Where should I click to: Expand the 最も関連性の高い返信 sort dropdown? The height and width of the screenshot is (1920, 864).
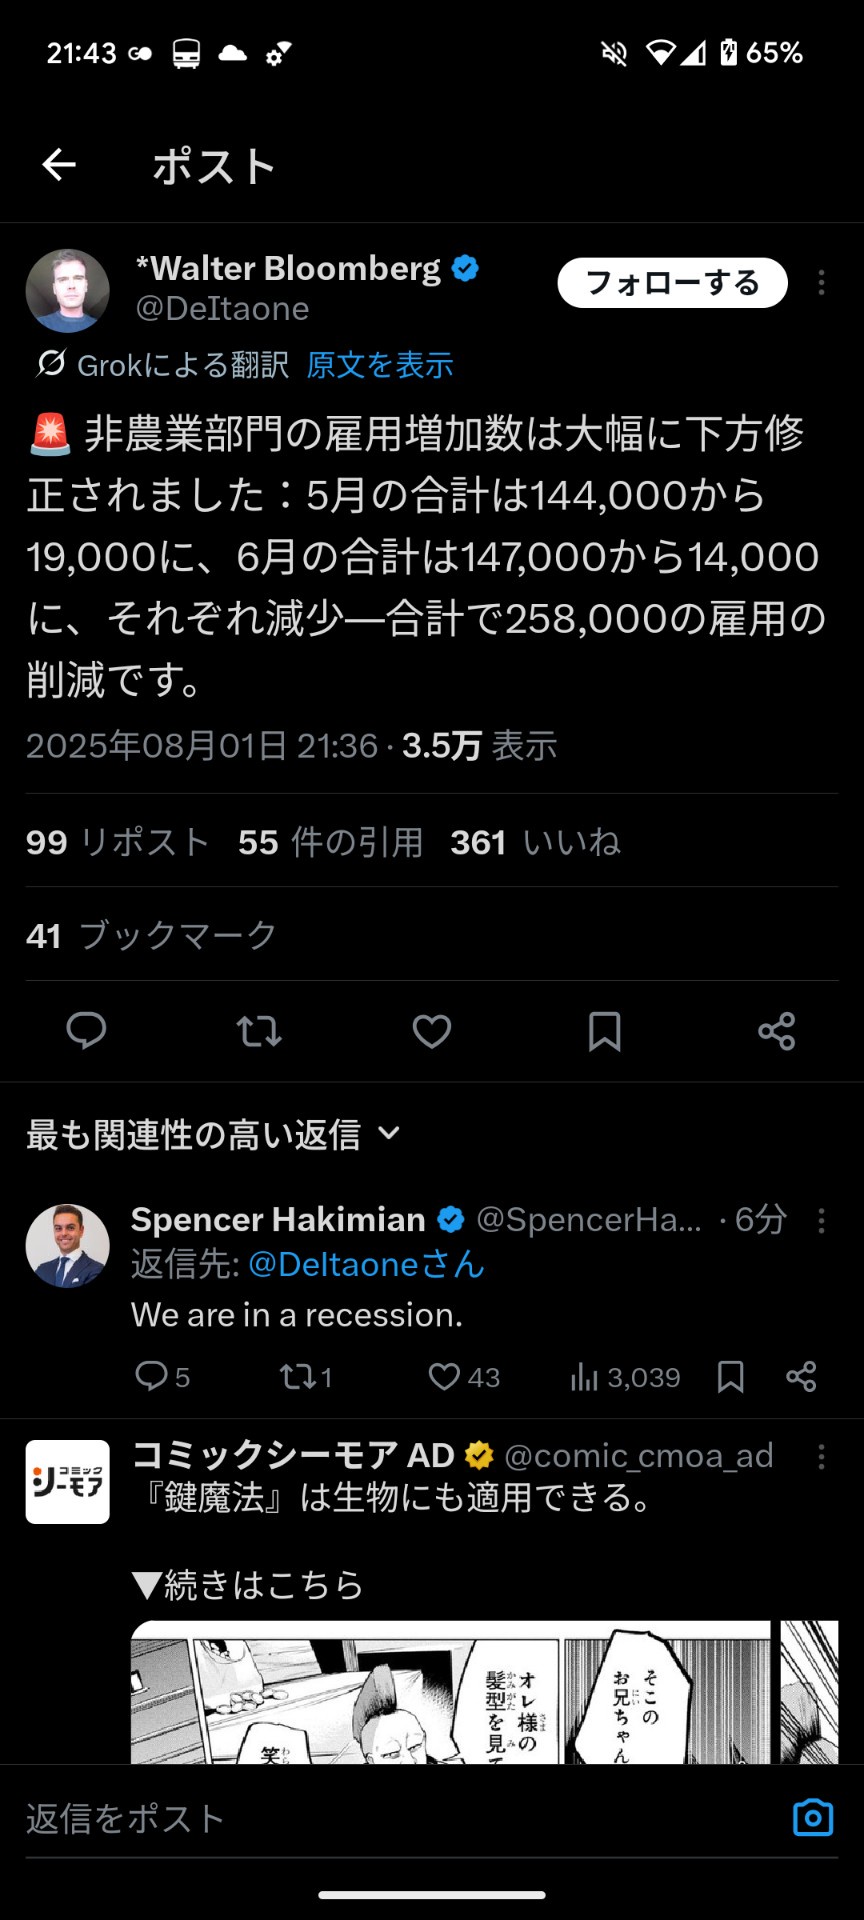(389, 1133)
